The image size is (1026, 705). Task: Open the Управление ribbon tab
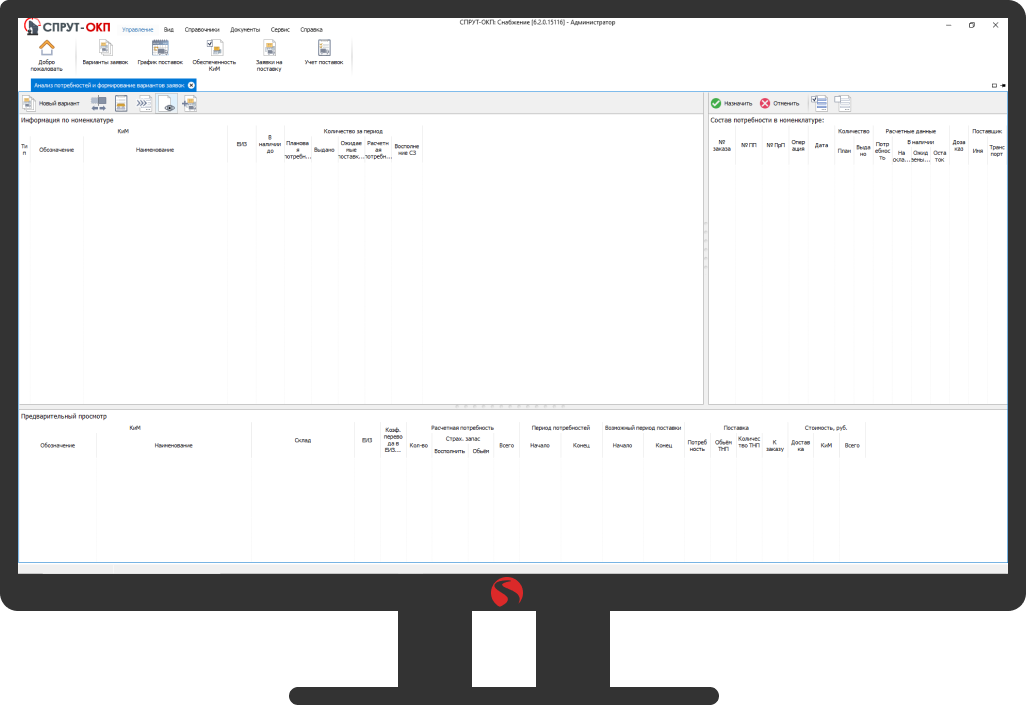(138, 30)
